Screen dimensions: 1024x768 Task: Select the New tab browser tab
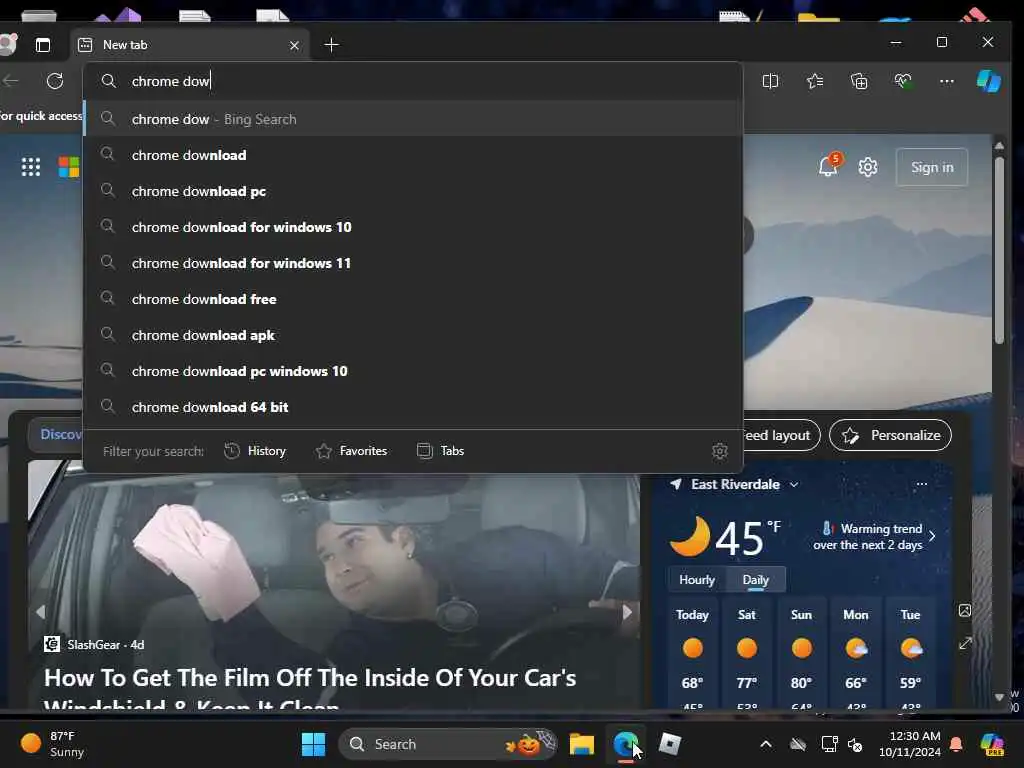point(189,45)
